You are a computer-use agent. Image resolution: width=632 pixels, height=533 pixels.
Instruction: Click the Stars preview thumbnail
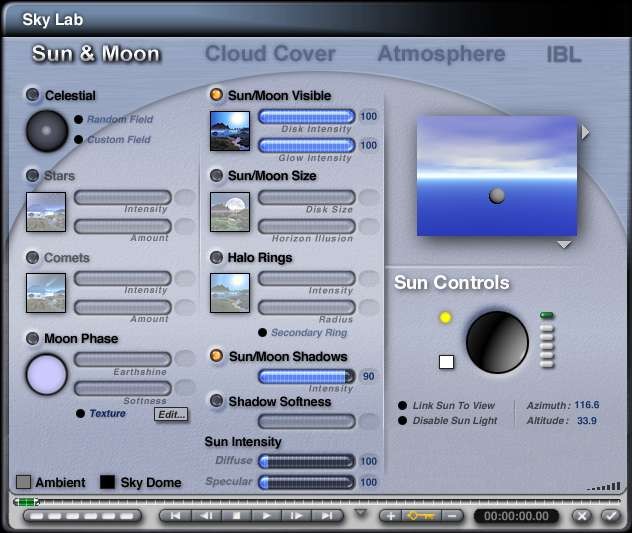tap(46, 212)
